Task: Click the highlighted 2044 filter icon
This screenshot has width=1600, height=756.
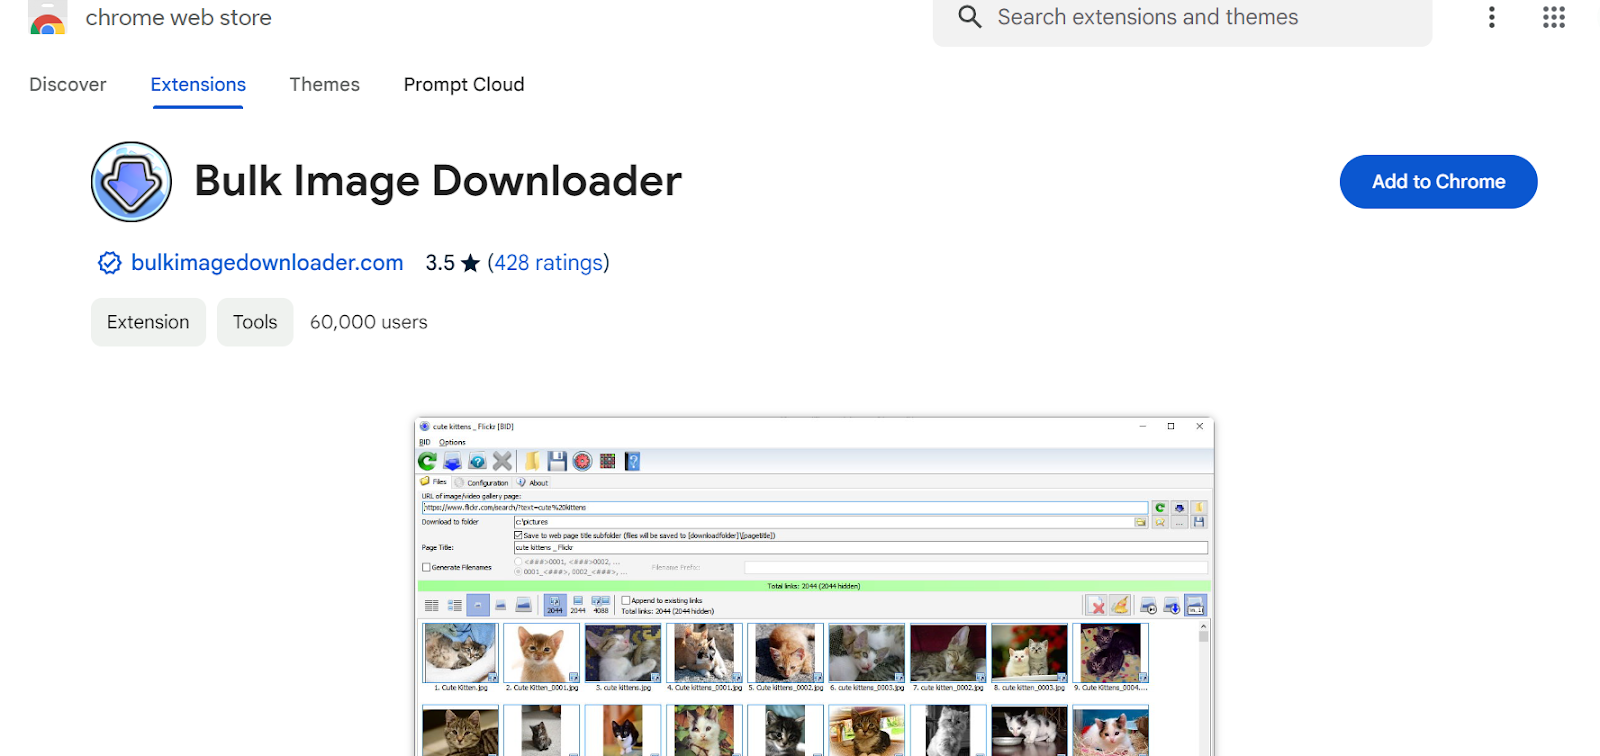Action: (555, 605)
